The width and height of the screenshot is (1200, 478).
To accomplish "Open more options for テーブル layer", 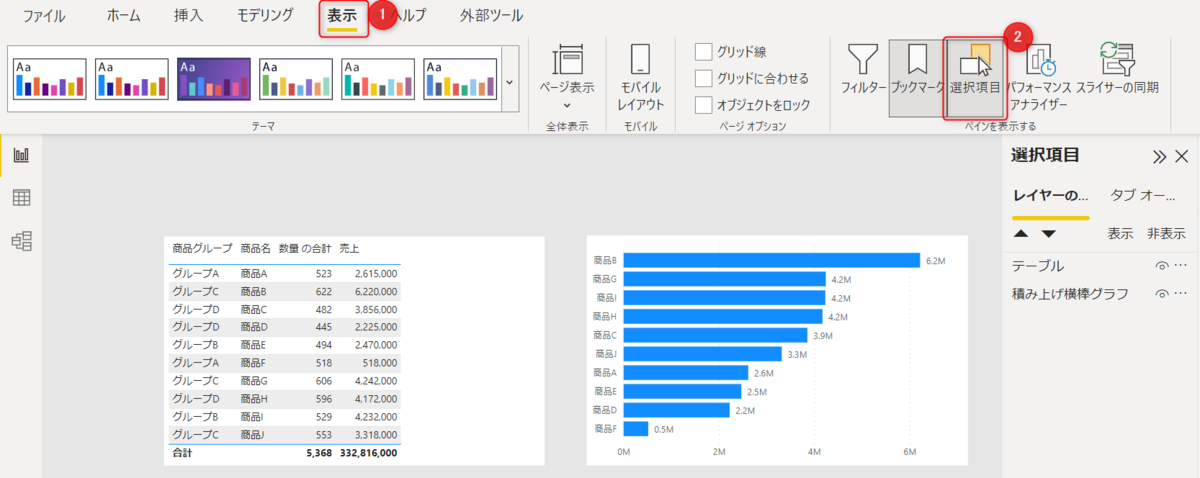I will [x=1181, y=266].
